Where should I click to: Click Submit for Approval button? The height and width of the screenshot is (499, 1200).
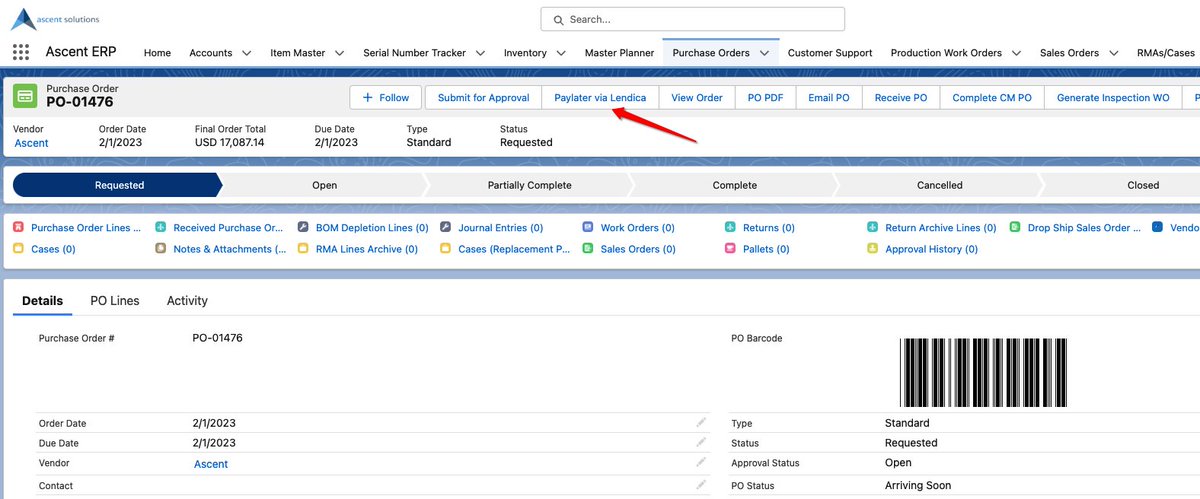click(483, 98)
